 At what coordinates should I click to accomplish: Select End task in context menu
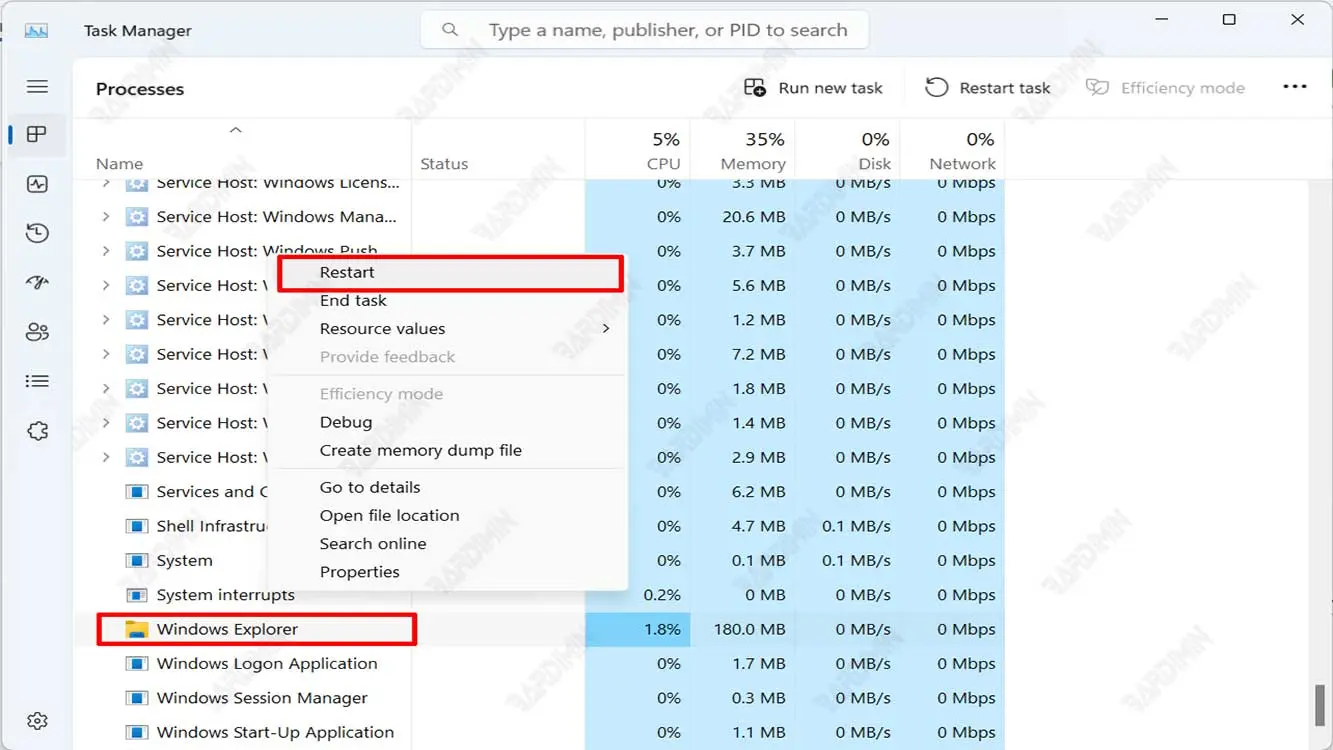[x=353, y=300]
